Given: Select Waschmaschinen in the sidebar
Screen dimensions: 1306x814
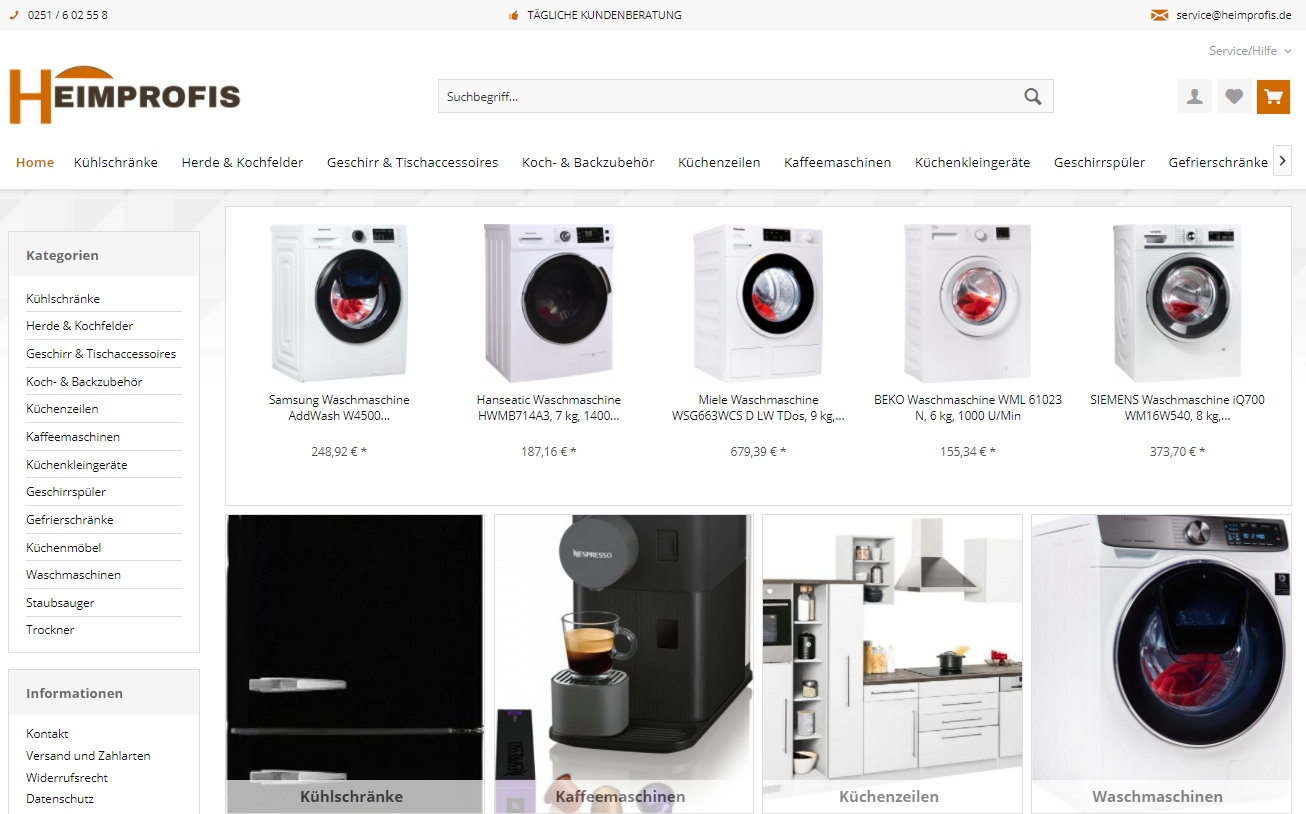Looking at the screenshot, I should (74, 575).
